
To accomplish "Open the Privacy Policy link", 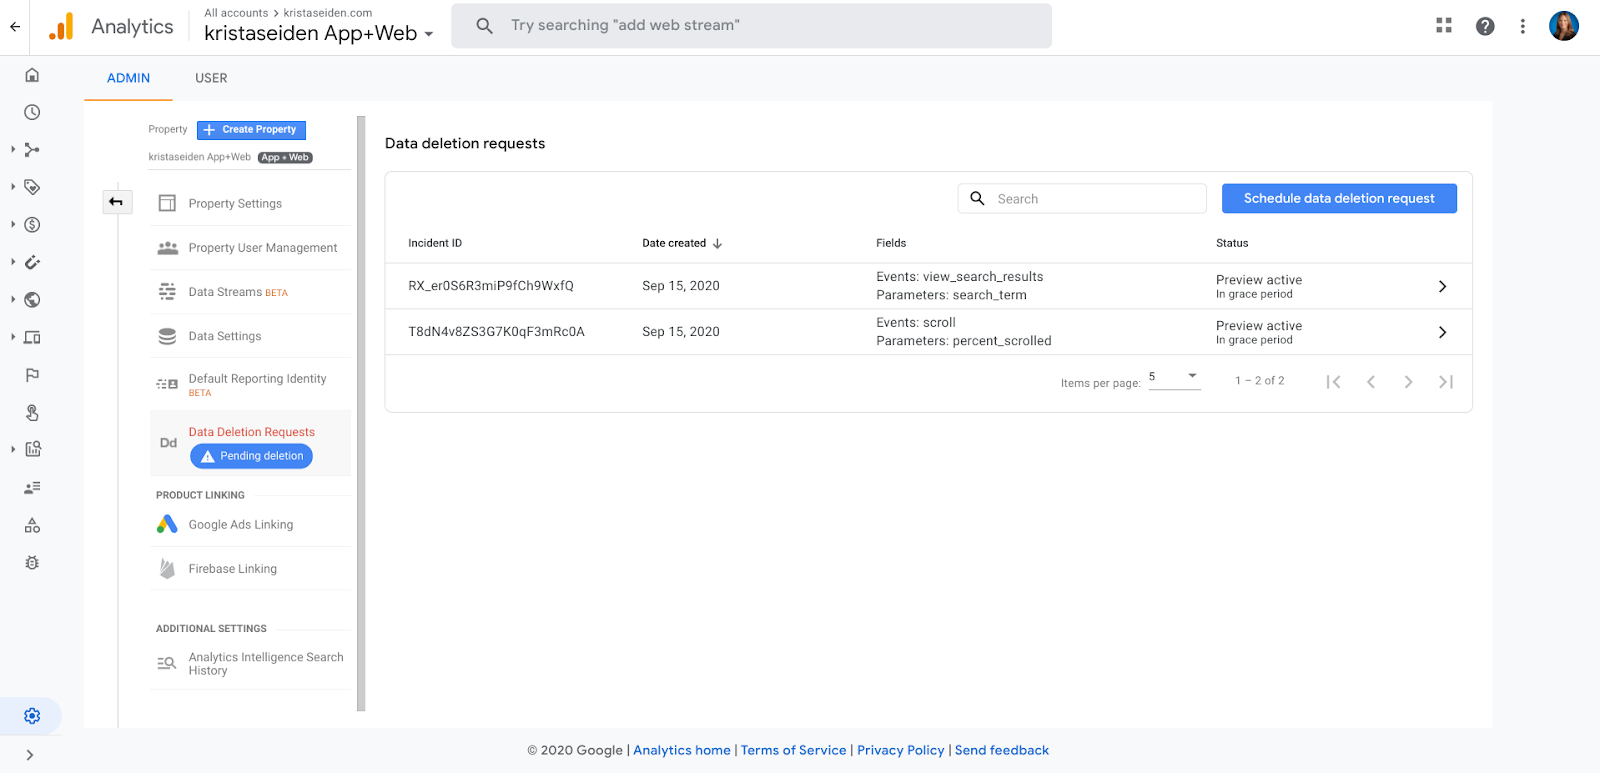I will coord(900,750).
